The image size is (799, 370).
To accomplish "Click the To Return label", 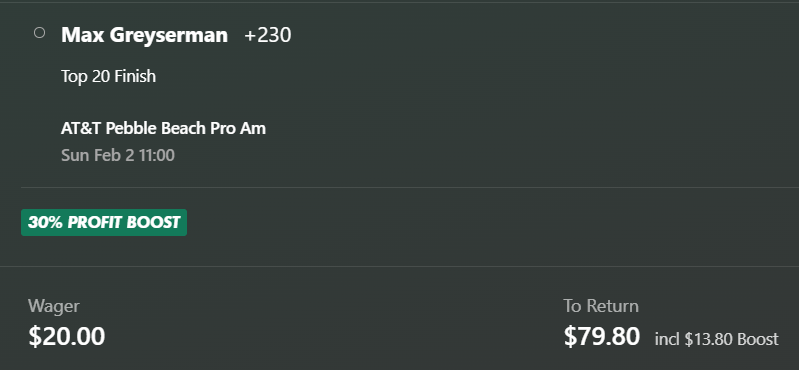I will (601, 306).
